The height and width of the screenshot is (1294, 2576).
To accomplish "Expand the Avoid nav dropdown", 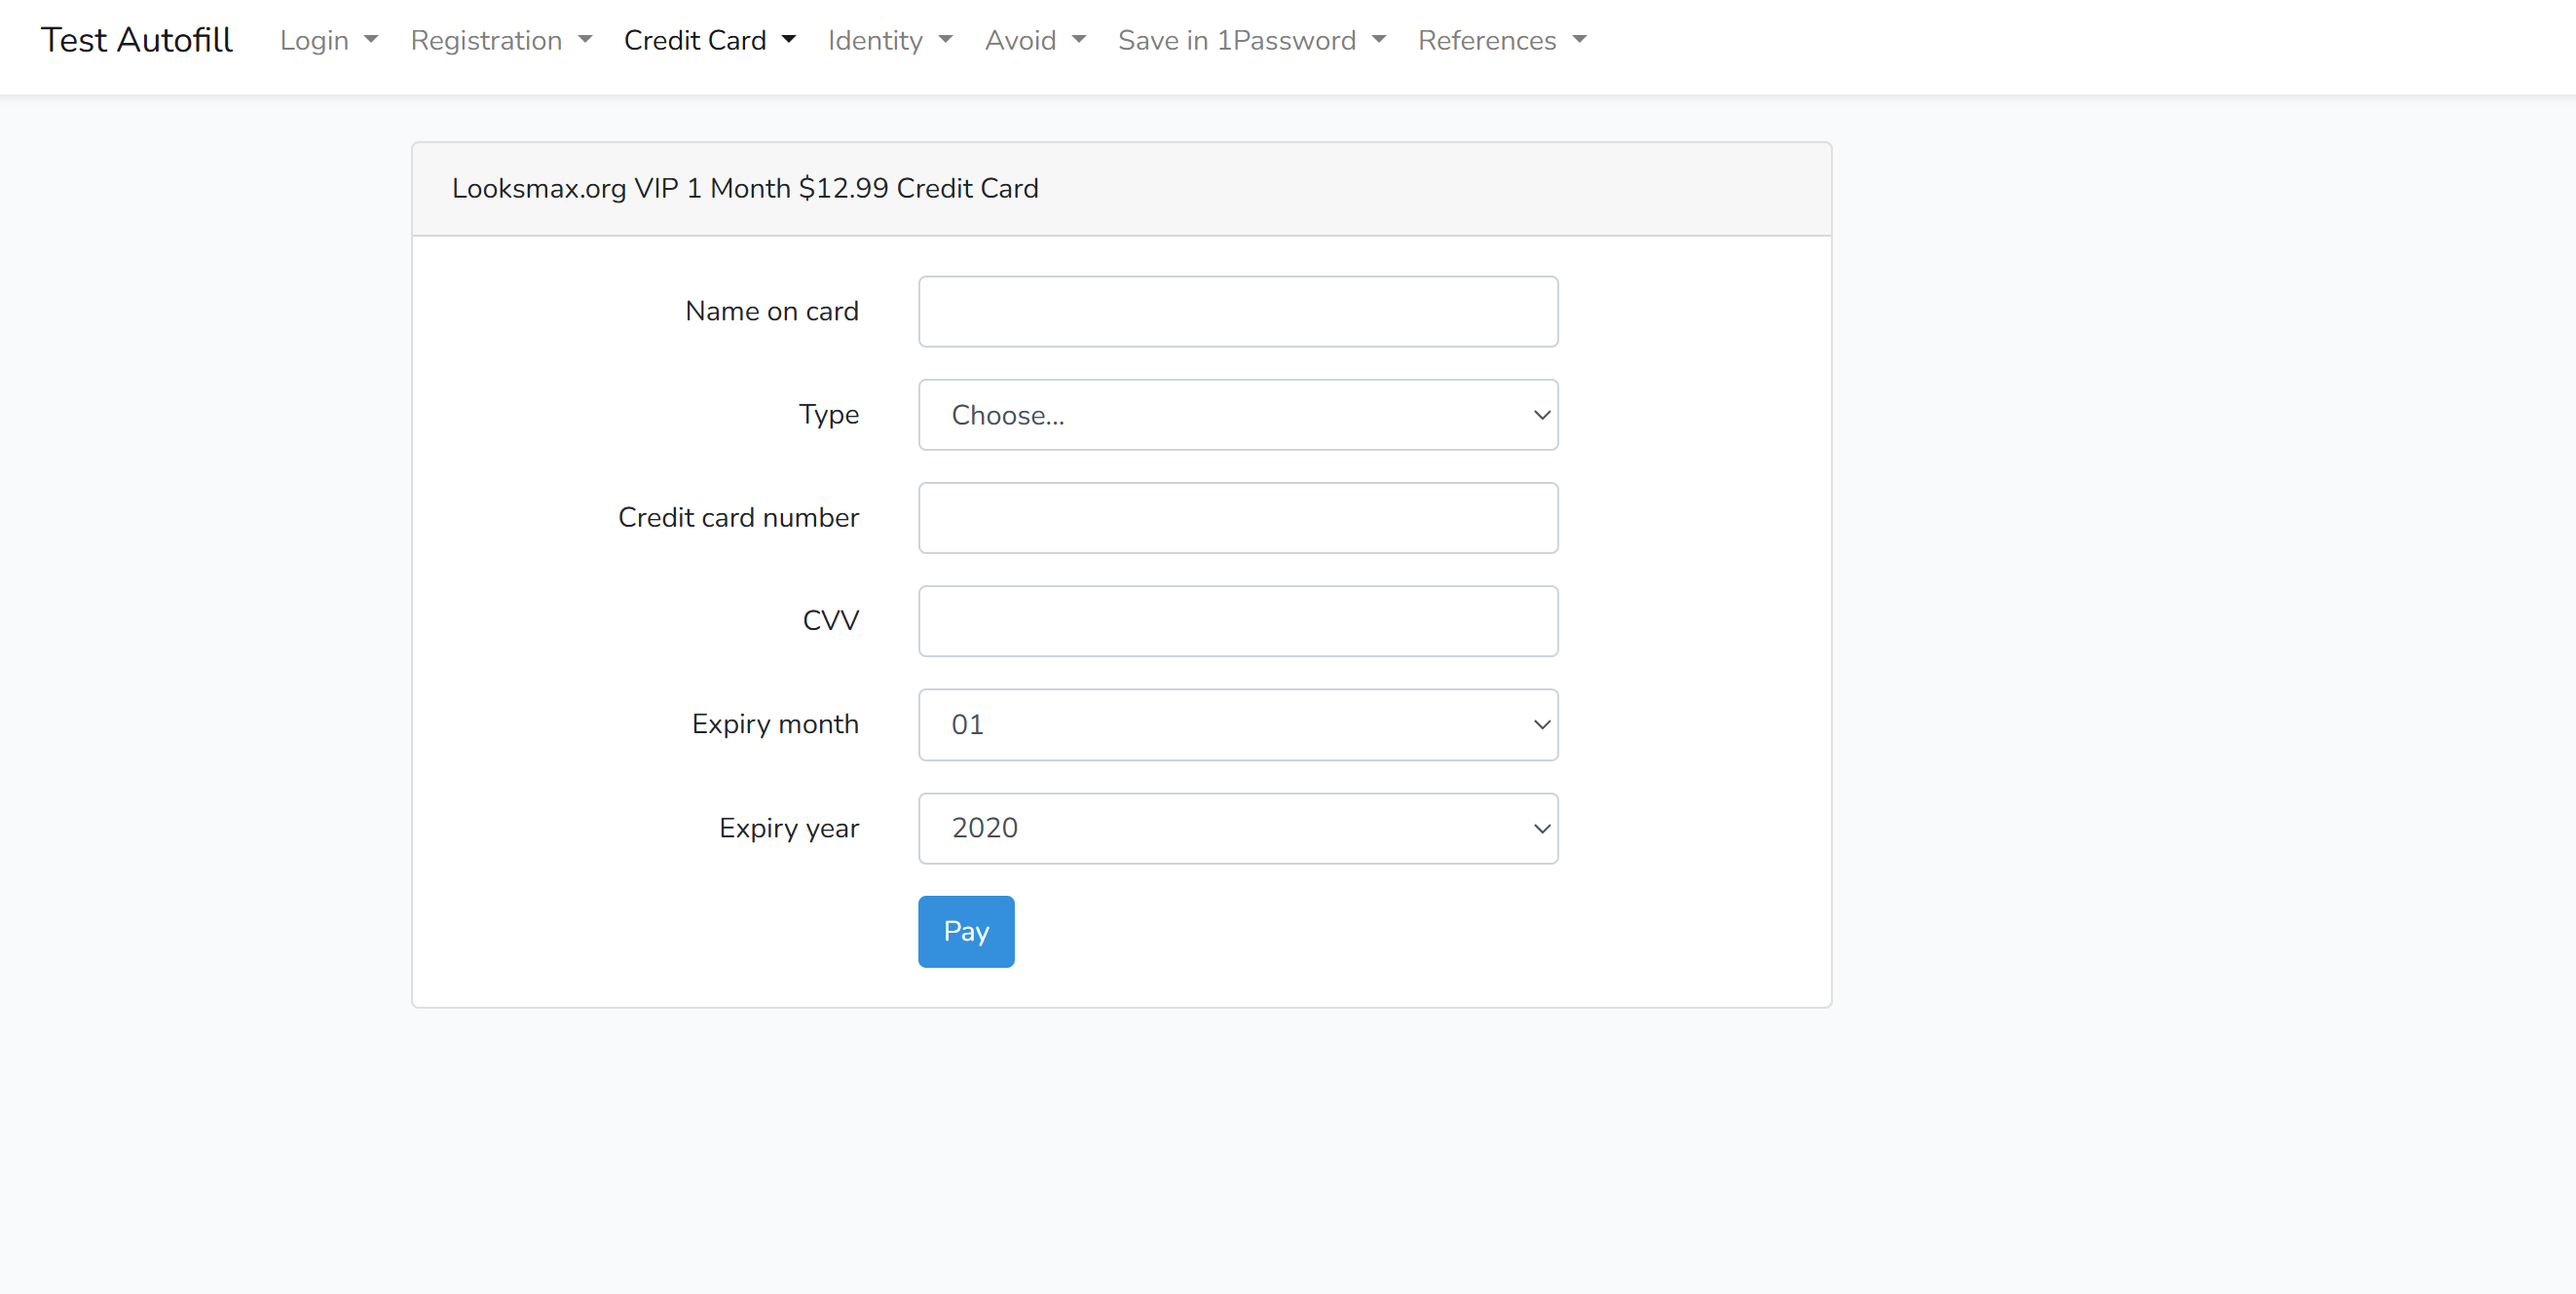I will coord(1034,40).
